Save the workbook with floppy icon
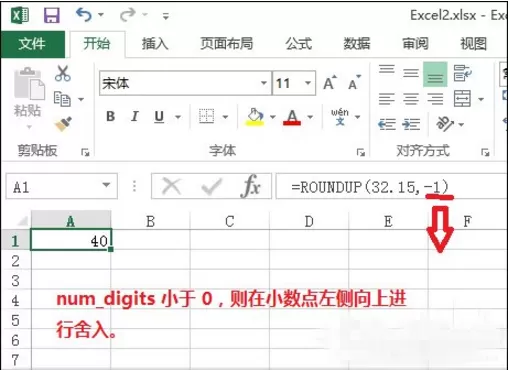510x370 pixels. 52,15
